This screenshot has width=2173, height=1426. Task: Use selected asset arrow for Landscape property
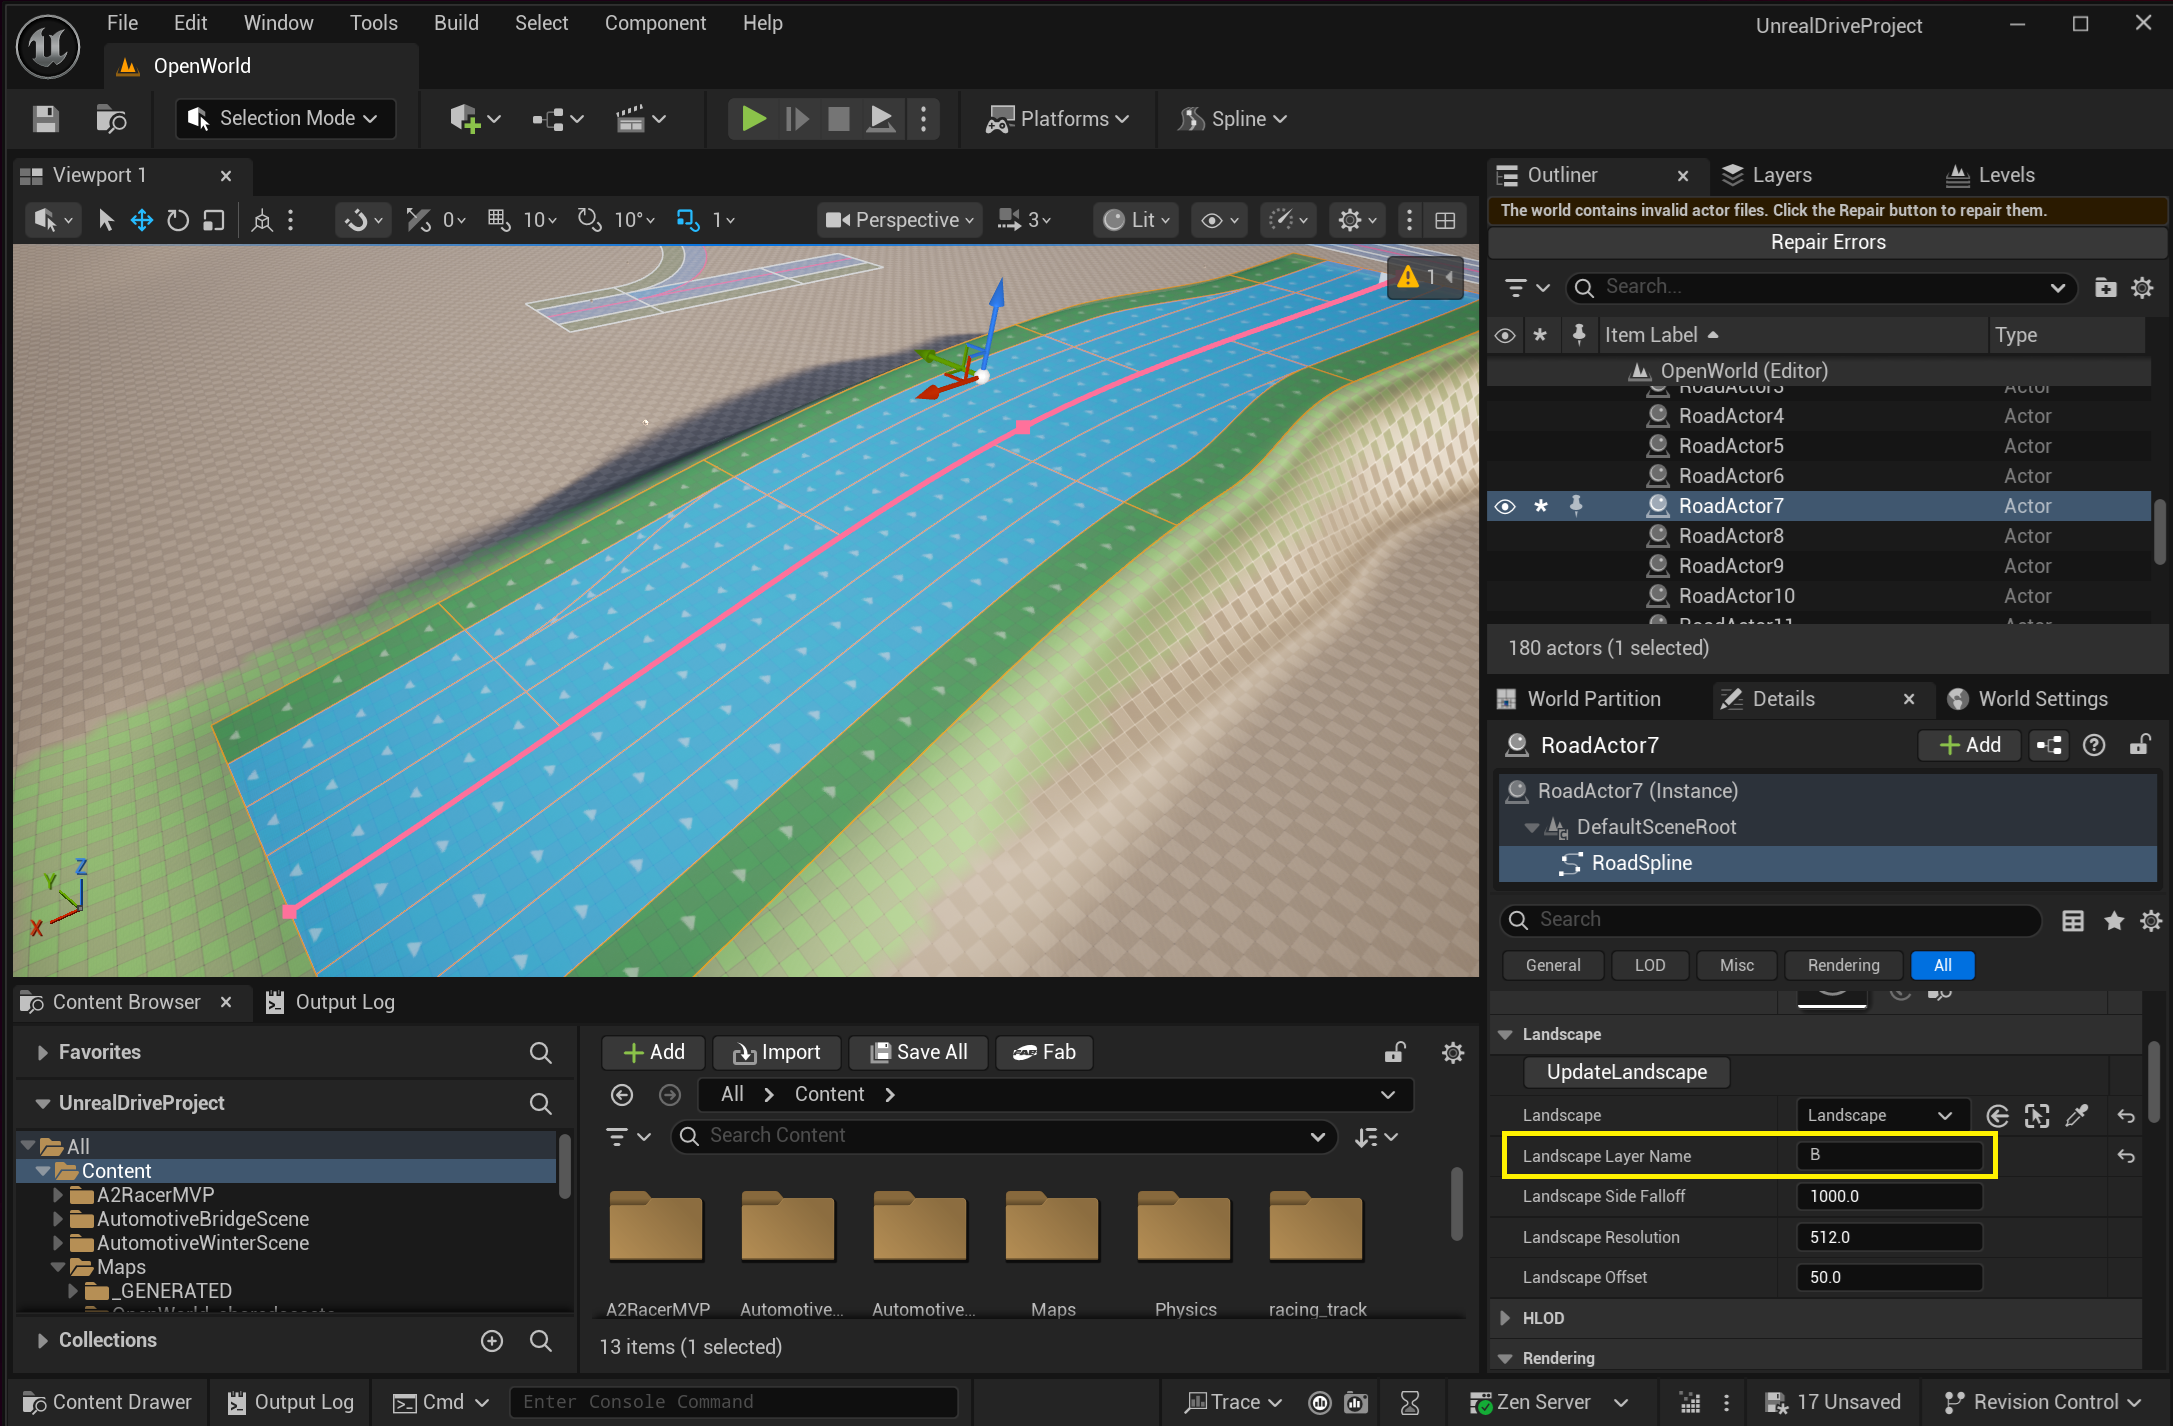[1998, 1116]
